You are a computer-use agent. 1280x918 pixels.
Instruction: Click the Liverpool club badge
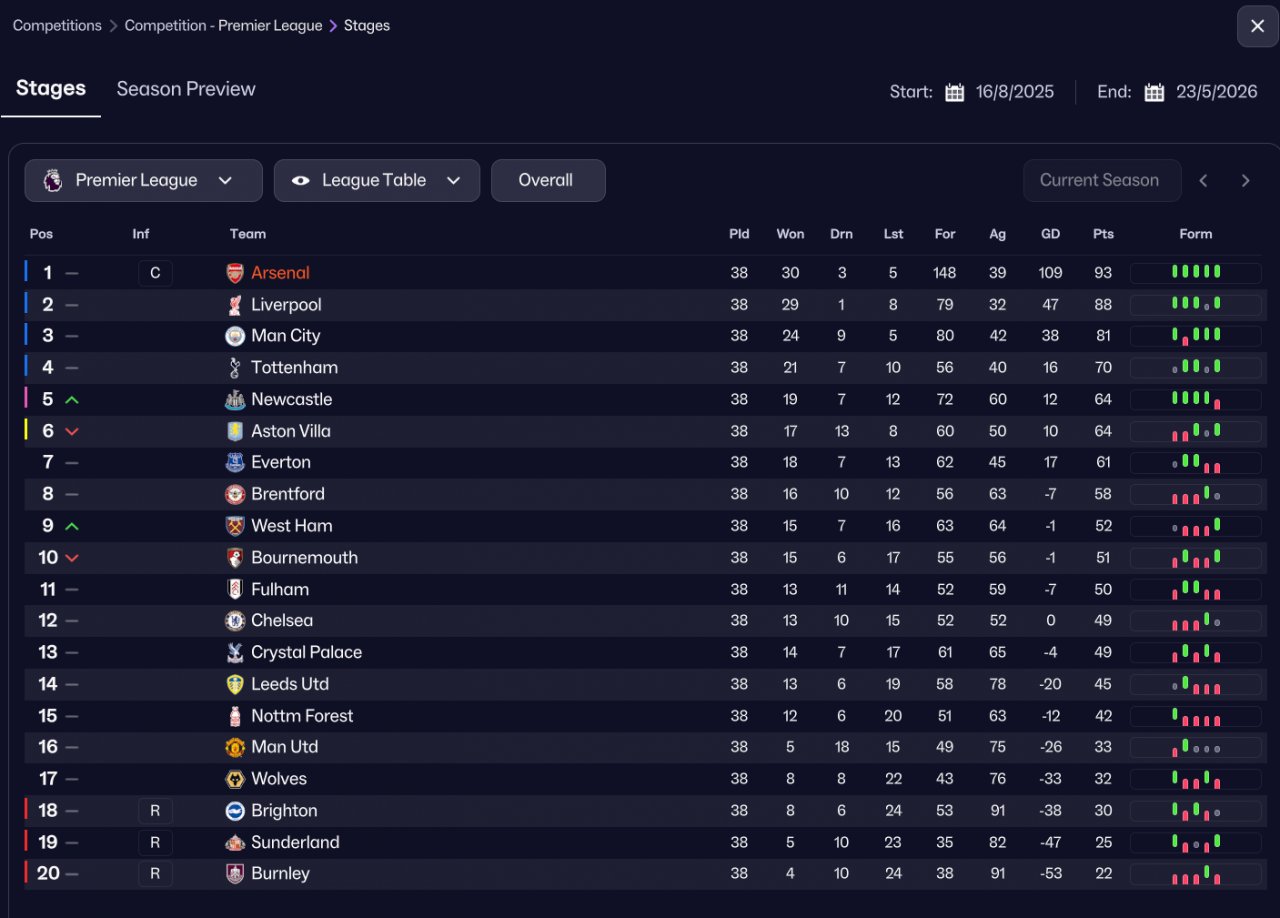coord(235,305)
